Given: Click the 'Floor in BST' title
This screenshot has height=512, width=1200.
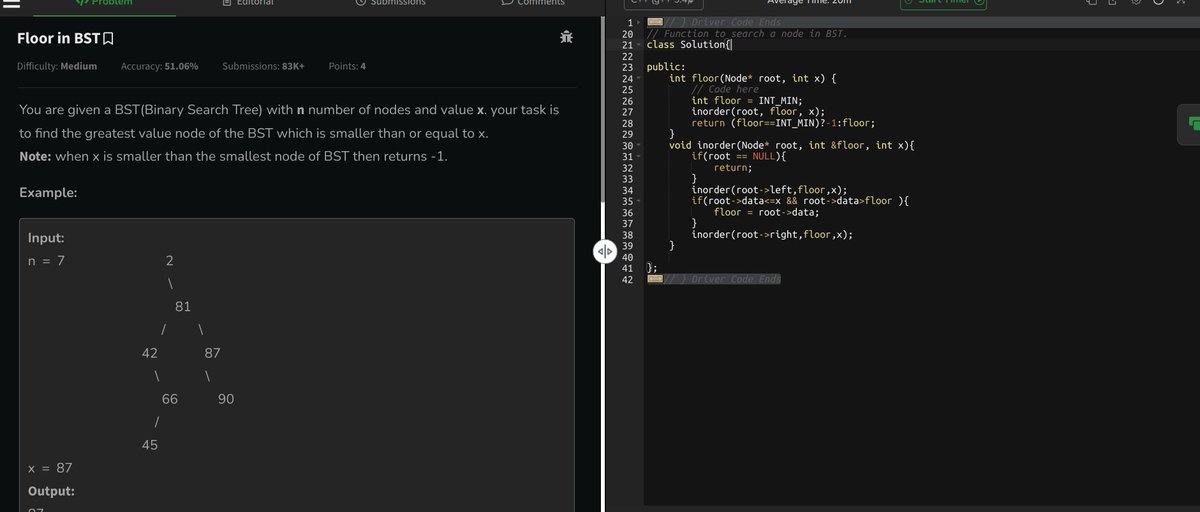Looking at the screenshot, I should (58, 39).
